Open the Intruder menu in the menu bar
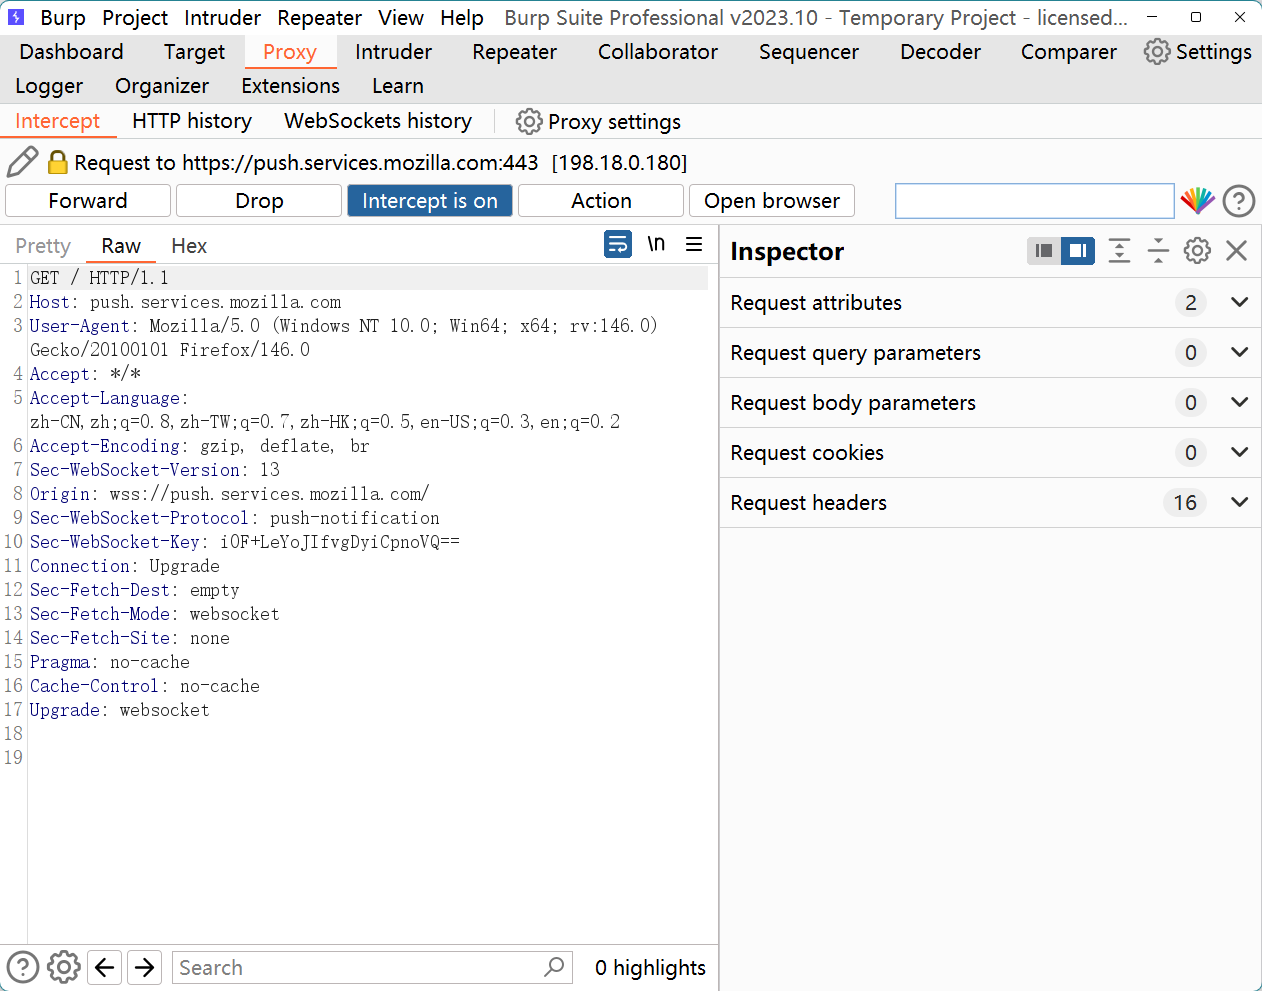Screen dimensions: 1262x991 (222, 18)
